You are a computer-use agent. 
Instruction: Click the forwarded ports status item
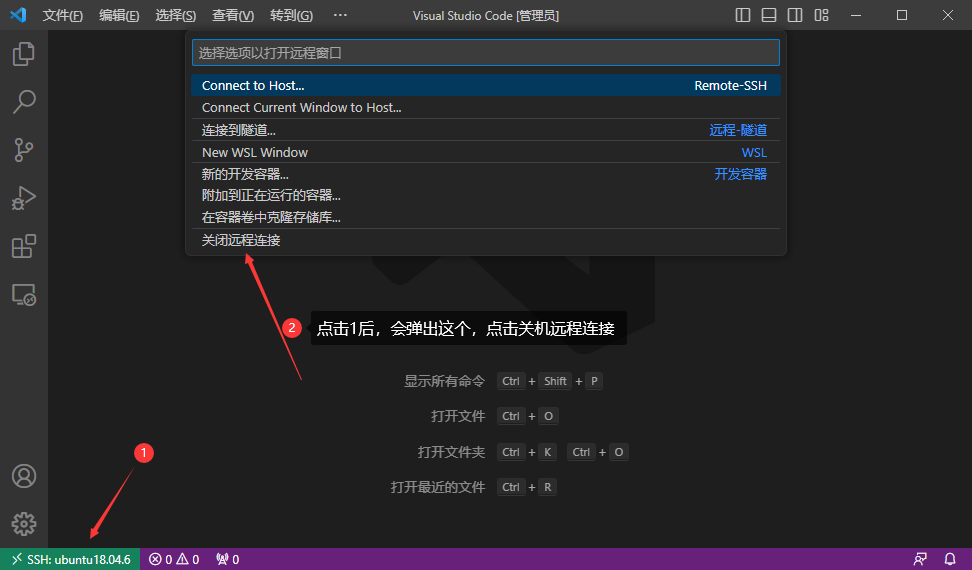click(x=228, y=559)
